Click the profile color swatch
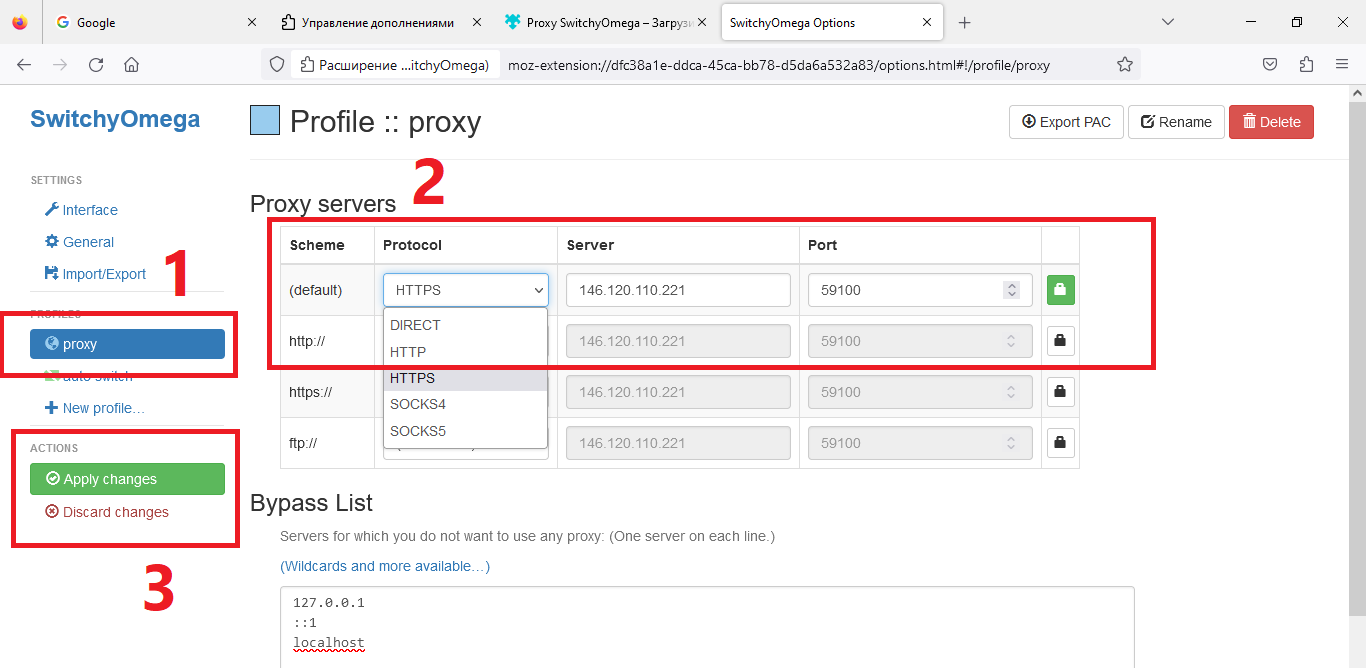Screen dimensions: 1366x668 [x=264, y=121]
